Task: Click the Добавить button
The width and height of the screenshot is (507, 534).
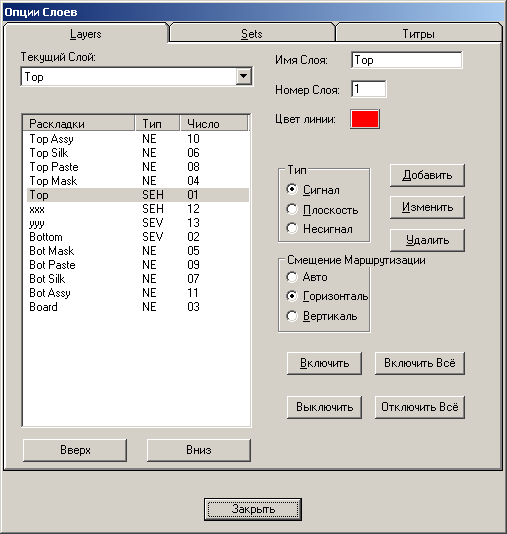Action: (427, 175)
